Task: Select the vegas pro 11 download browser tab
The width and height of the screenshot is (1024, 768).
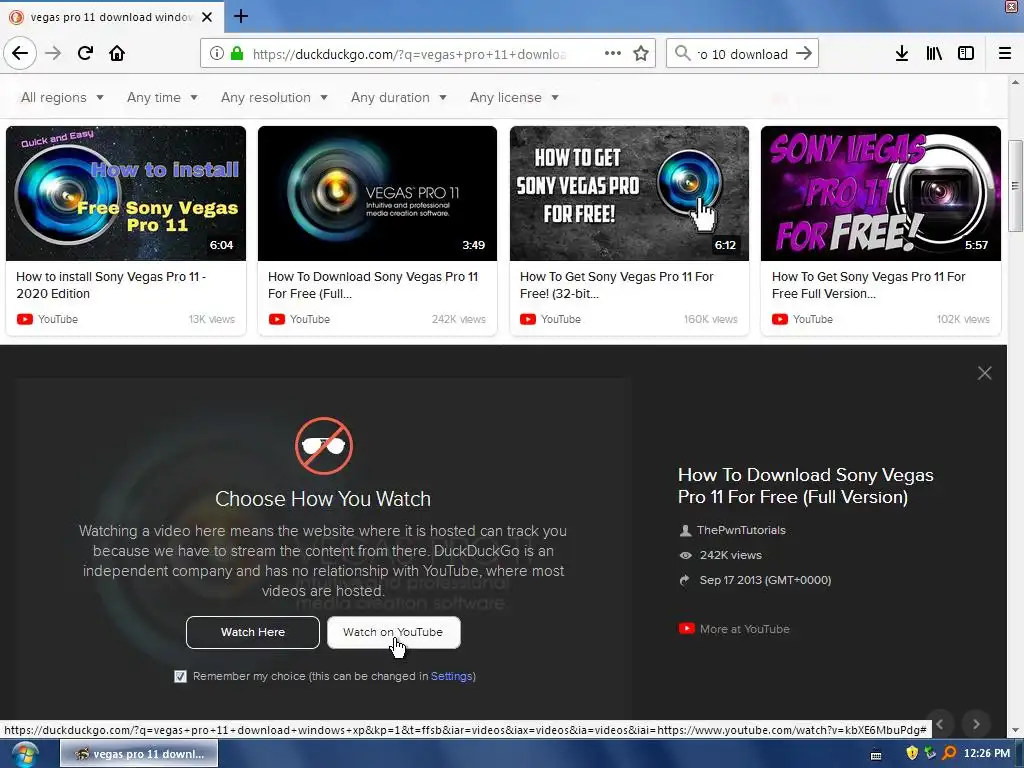Action: (111, 17)
